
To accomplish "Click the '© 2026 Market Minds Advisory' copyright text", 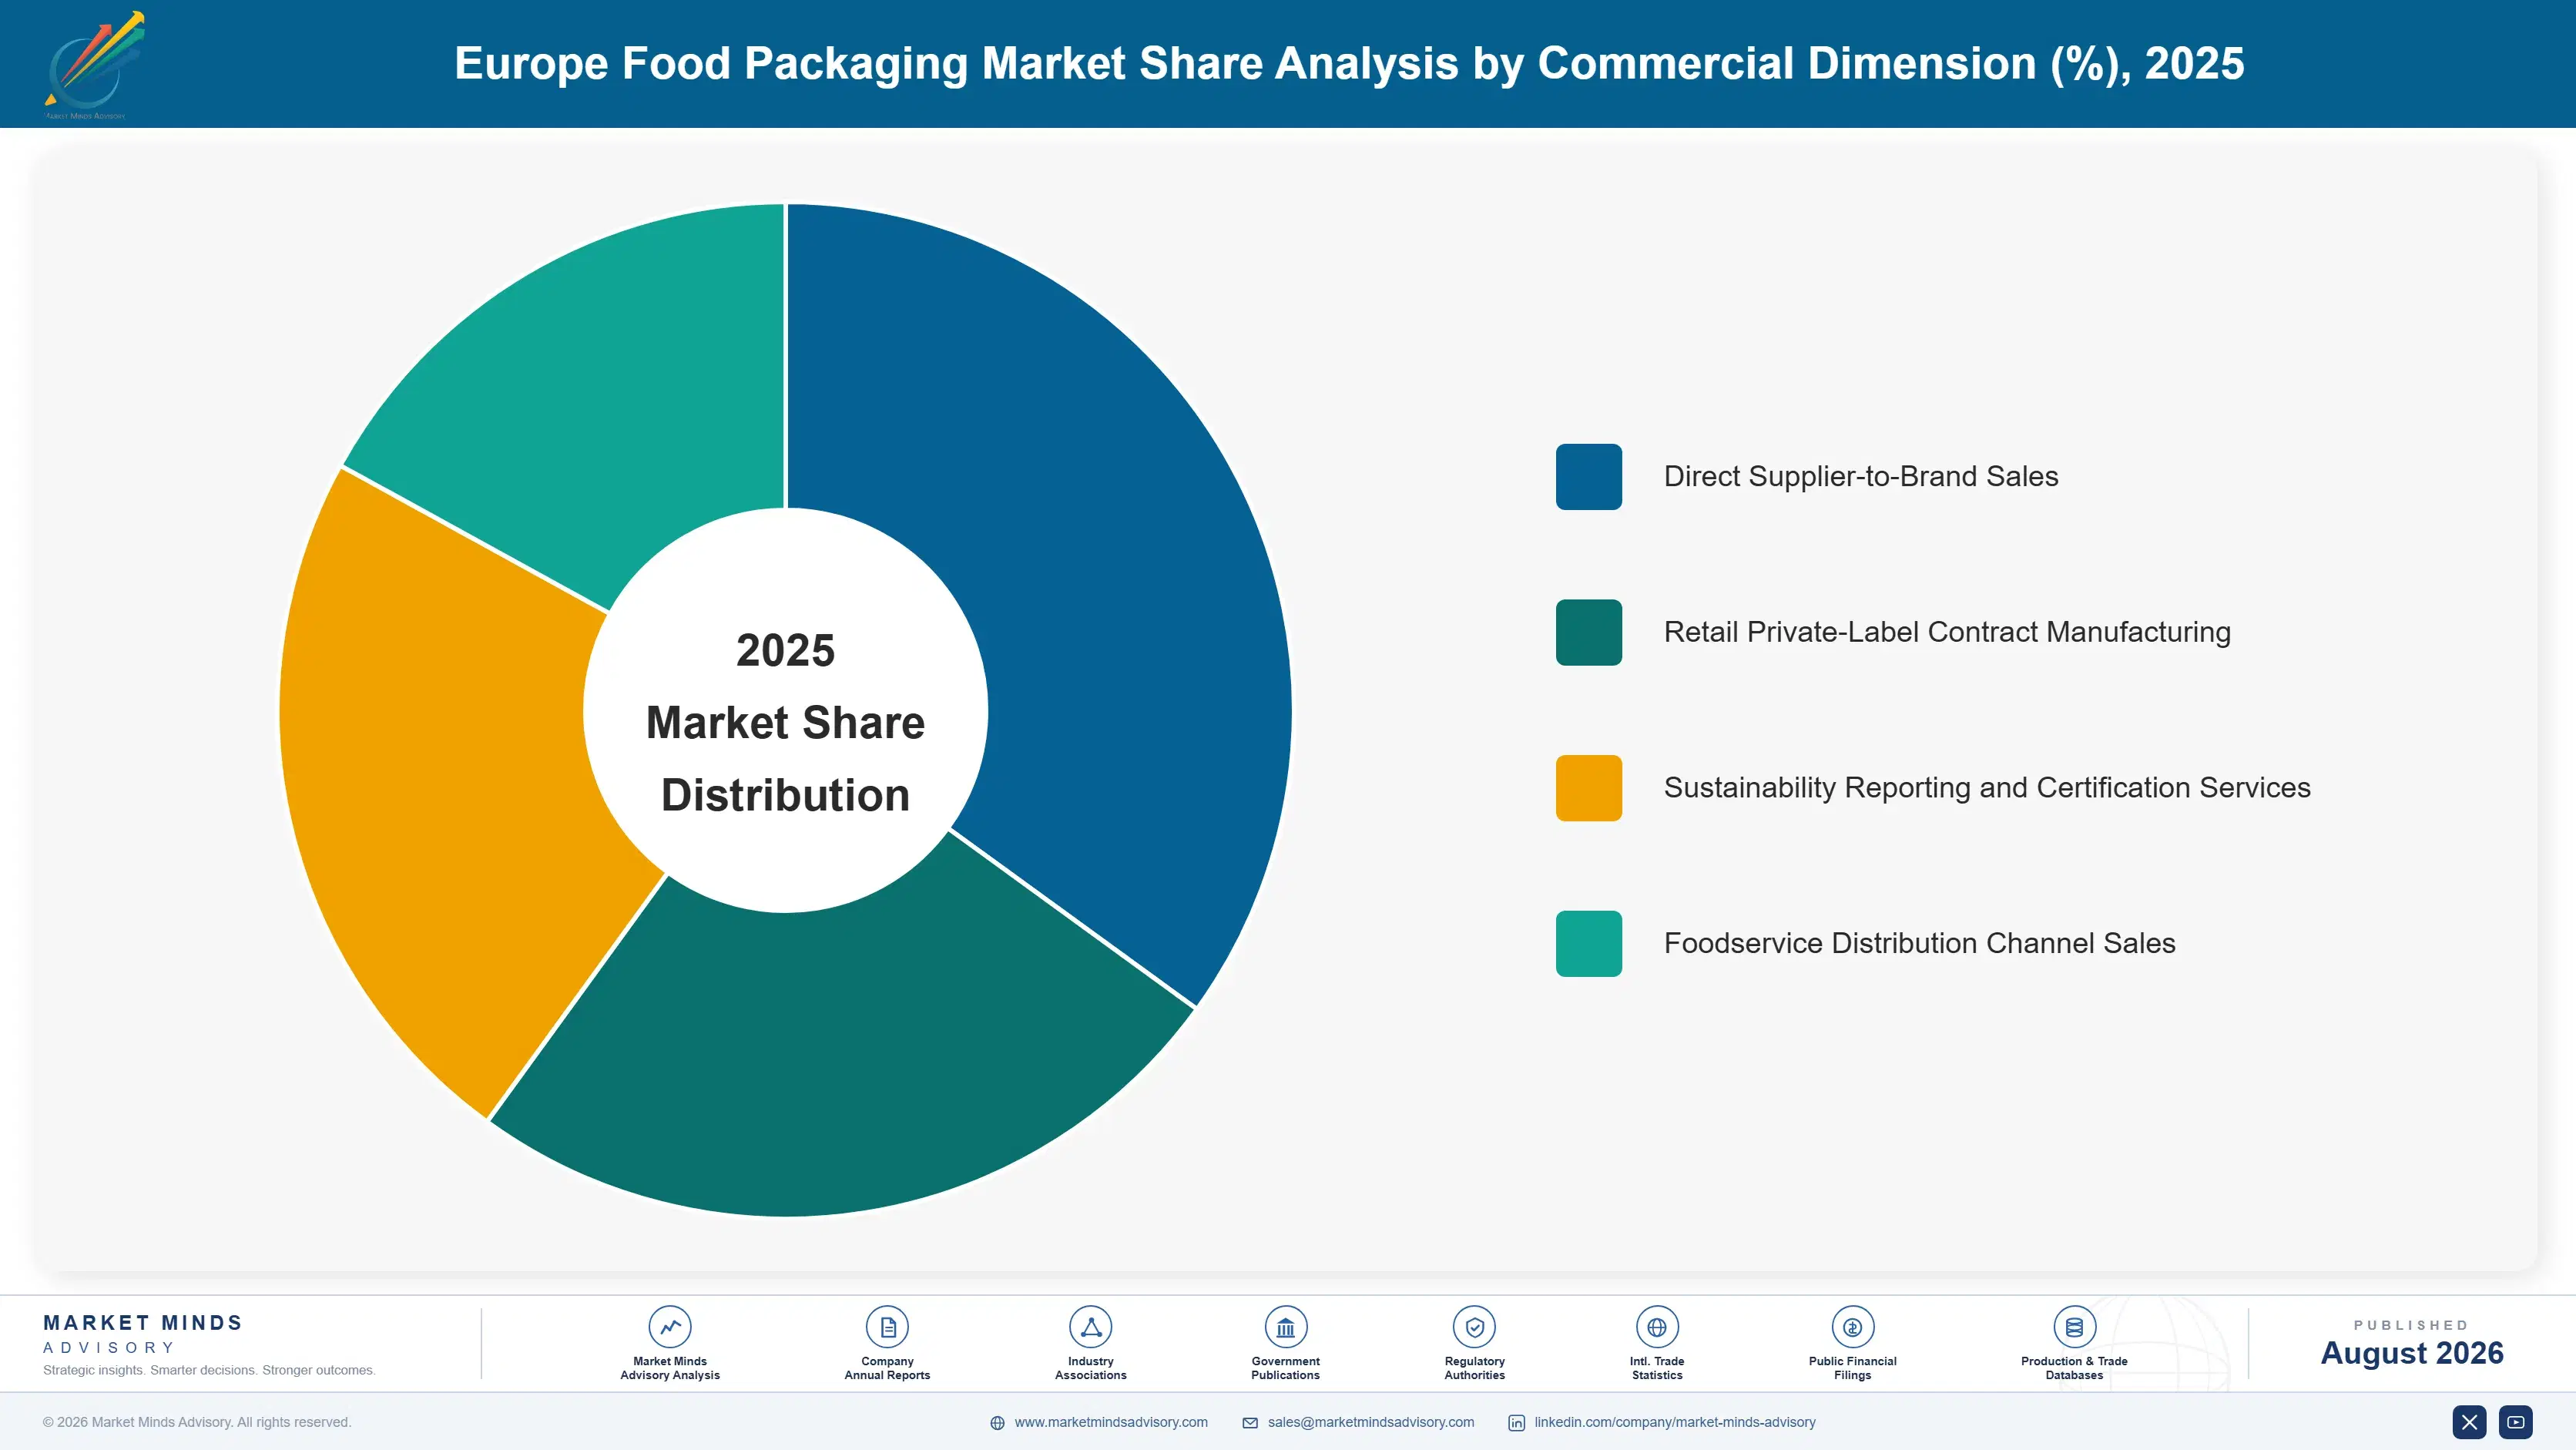I will pos(197,1422).
